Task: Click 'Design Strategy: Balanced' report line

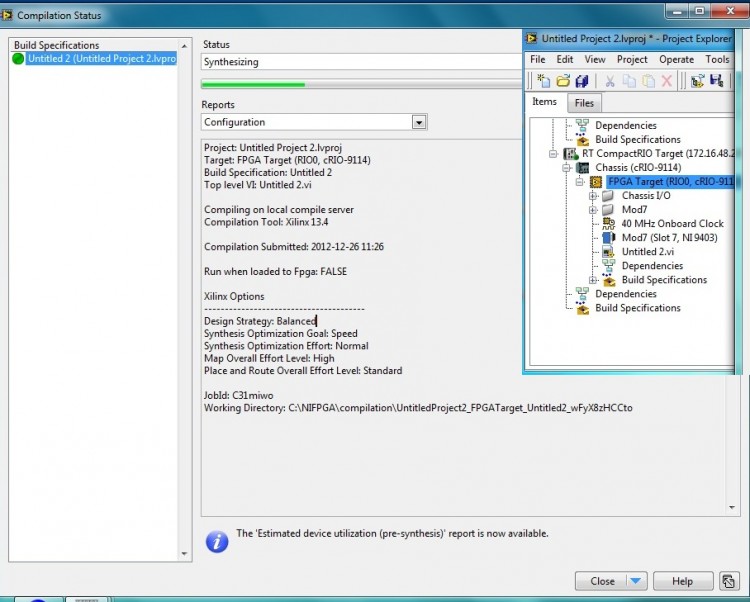Action: point(260,321)
